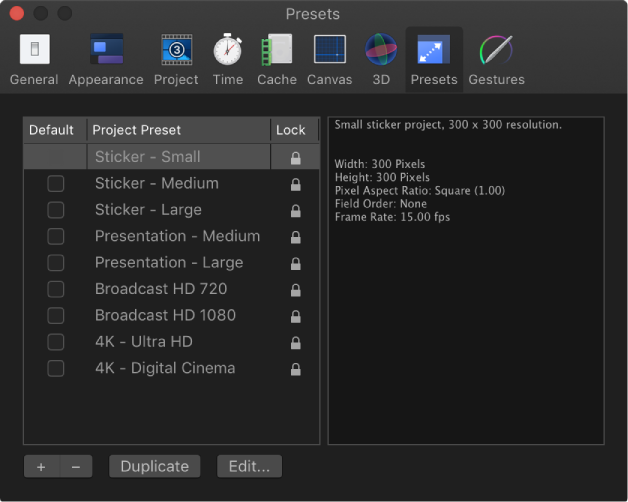Screen dimensions: 628x502
Task: Open the Canvas preferences grid icon
Action: (330, 49)
